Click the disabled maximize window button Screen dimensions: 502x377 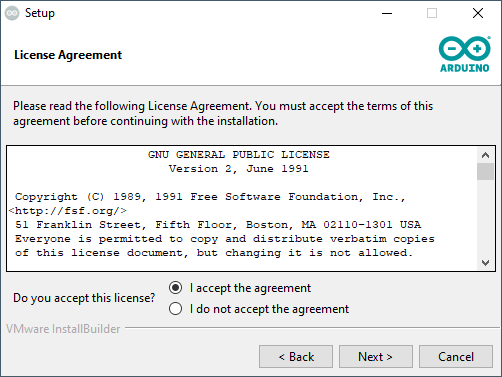pyautogui.click(x=432, y=13)
